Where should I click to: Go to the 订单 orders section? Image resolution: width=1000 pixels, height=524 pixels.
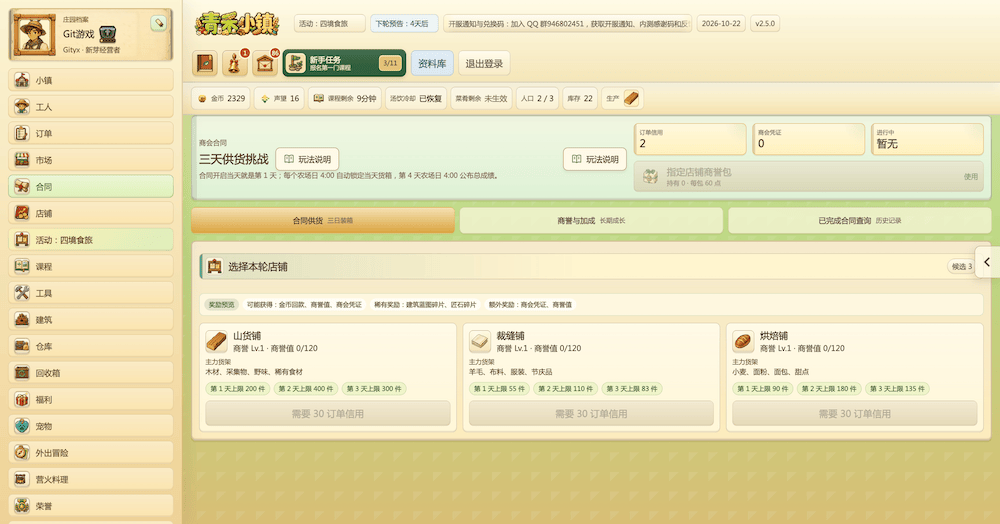(x=91, y=133)
